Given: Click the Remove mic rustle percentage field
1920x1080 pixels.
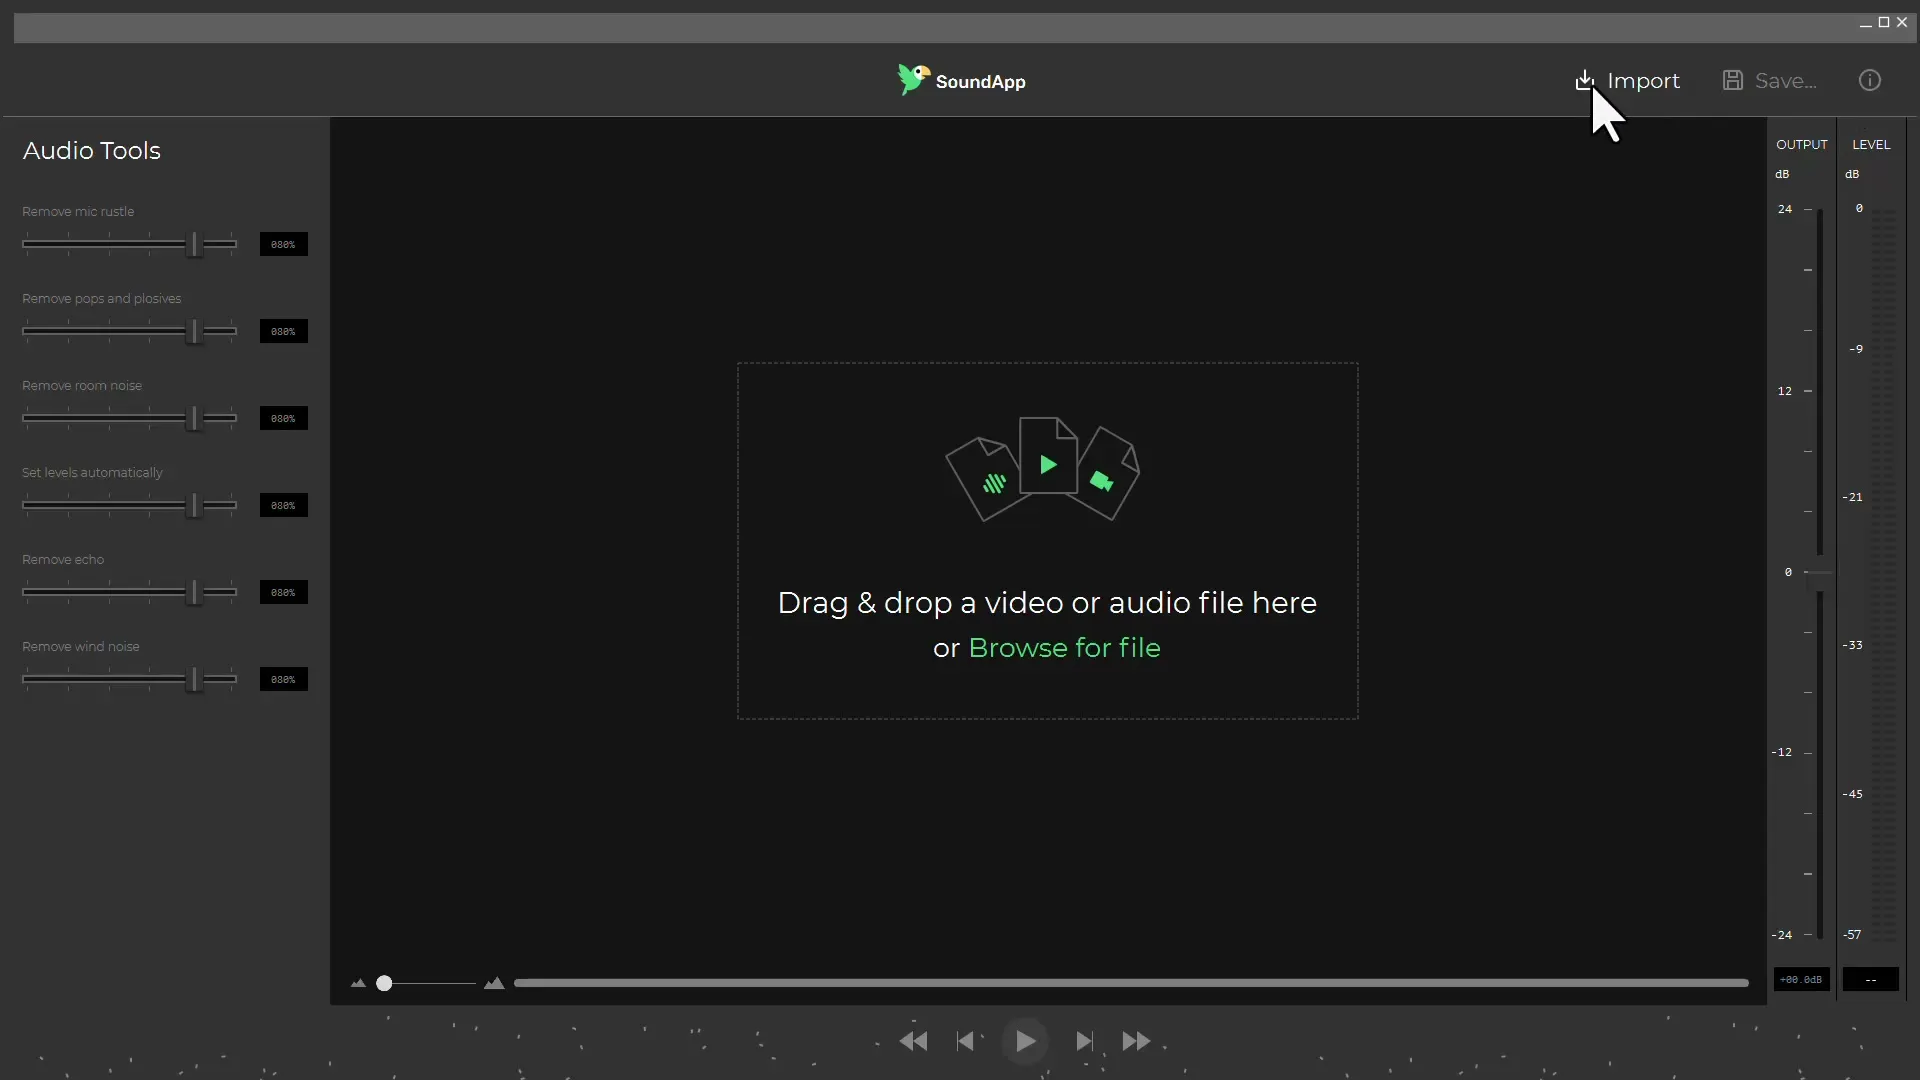Looking at the screenshot, I should click(284, 244).
